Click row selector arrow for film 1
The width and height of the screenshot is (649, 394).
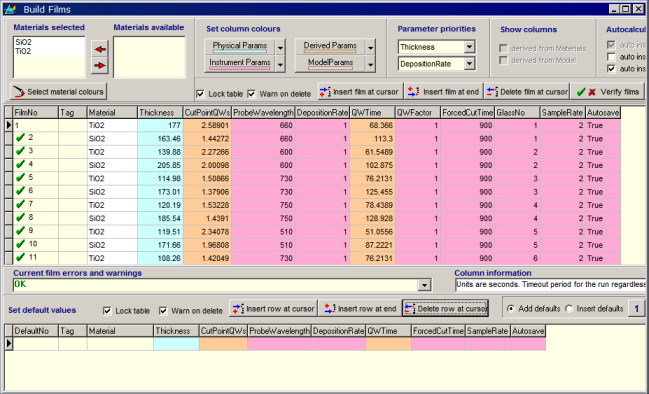[x=9, y=125]
